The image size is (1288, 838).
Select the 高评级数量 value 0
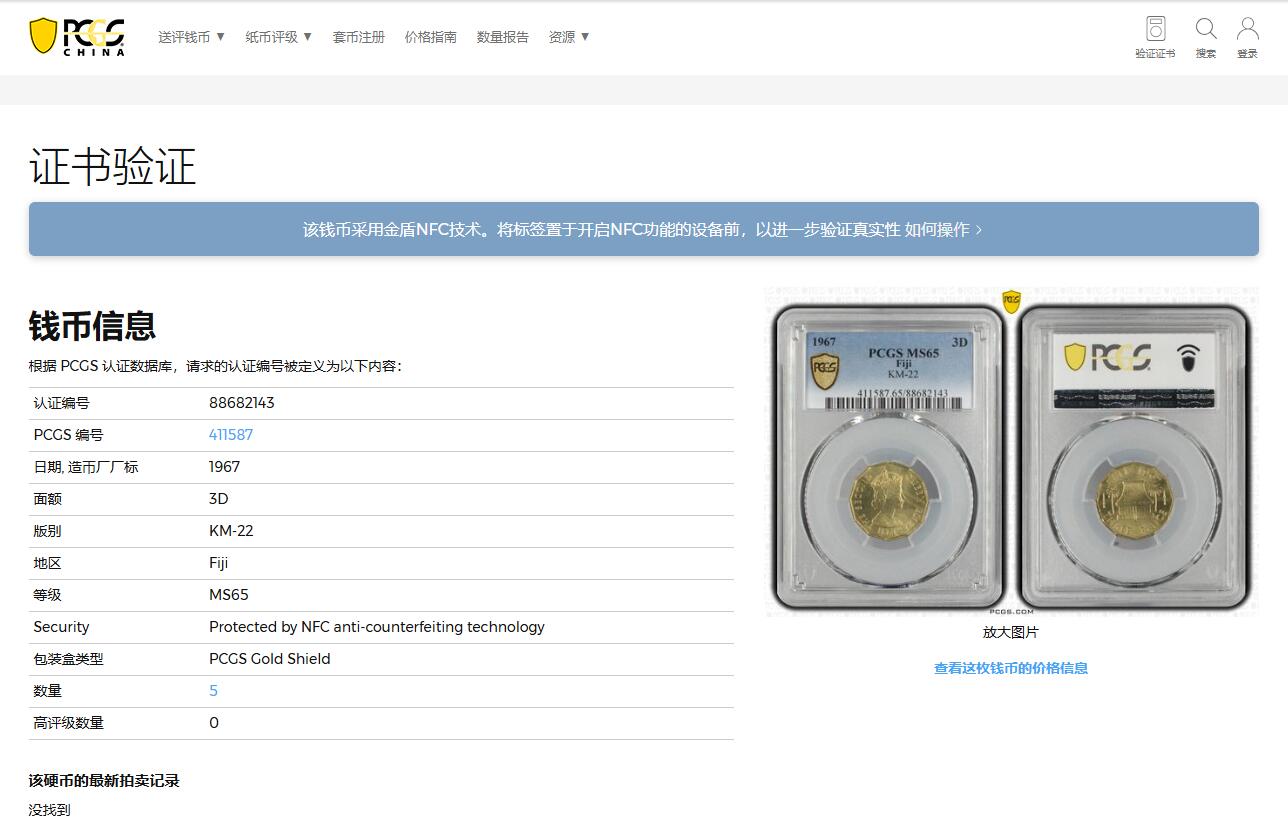(x=214, y=723)
